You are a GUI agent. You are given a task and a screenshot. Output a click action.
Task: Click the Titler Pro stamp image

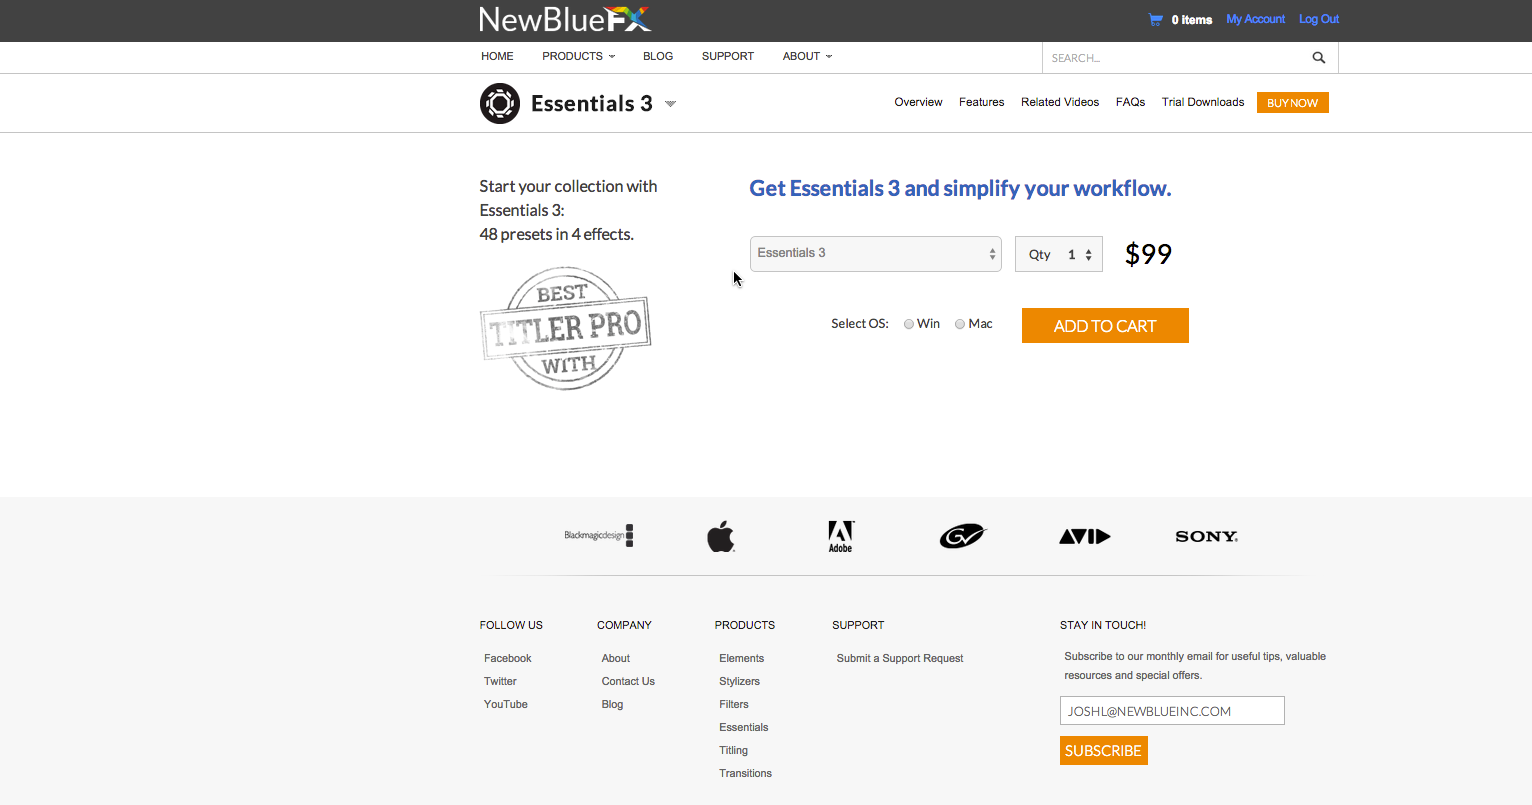click(x=566, y=328)
